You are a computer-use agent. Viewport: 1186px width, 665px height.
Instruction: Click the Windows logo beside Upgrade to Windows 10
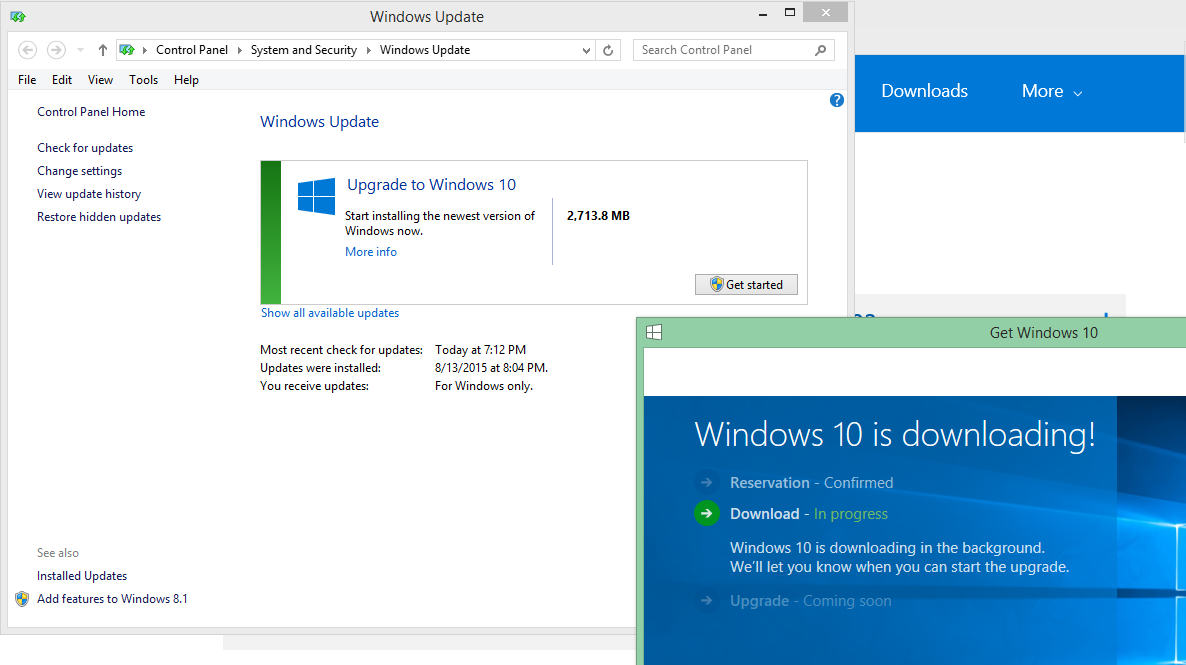pyautogui.click(x=316, y=197)
